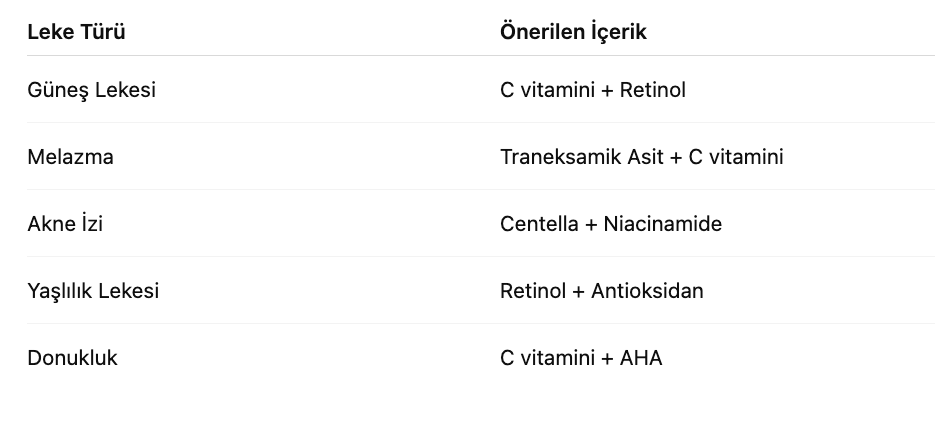Select the "Yaşlılık Lekesi" cell
Viewport: 935px width, 427px height.
[x=93, y=291]
